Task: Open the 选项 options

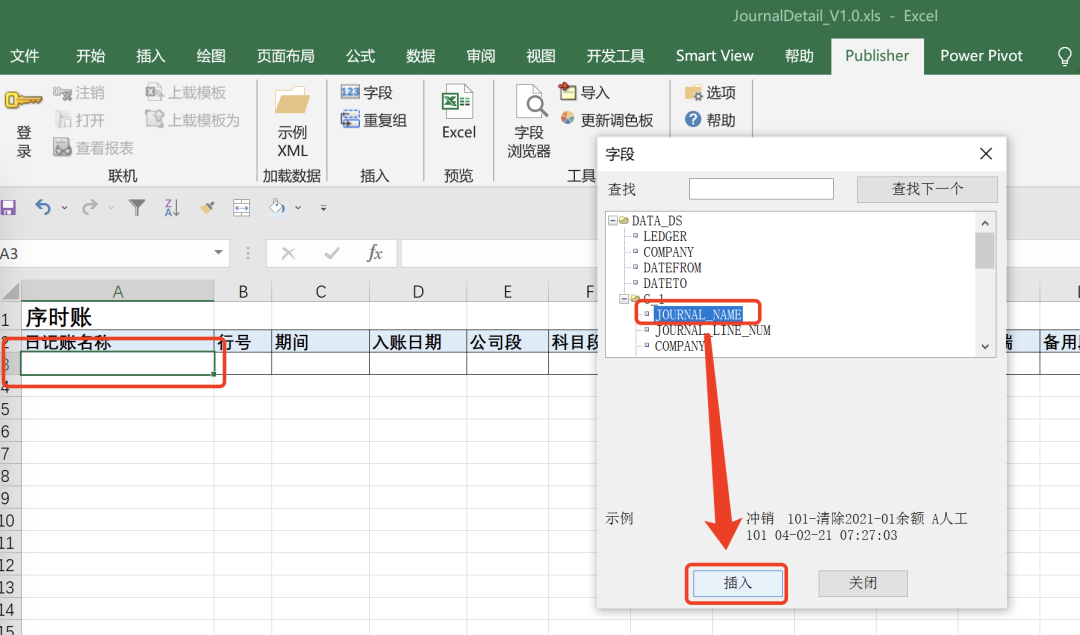Action: pyautogui.click(x=710, y=92)
